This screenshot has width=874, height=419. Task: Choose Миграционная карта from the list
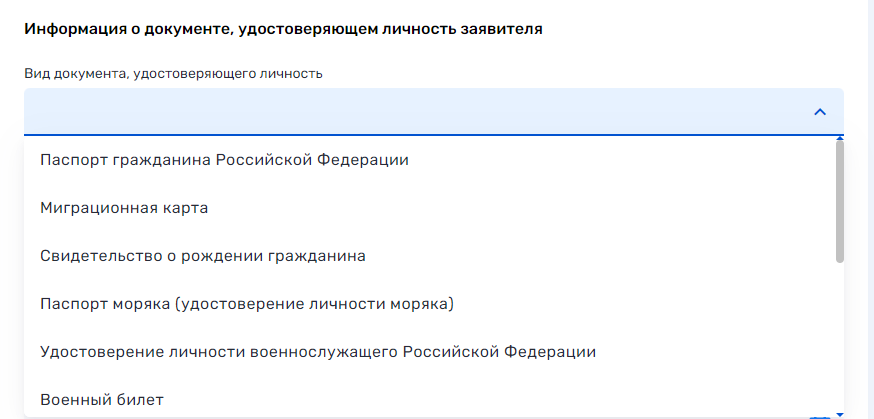[x=124, y=208]
